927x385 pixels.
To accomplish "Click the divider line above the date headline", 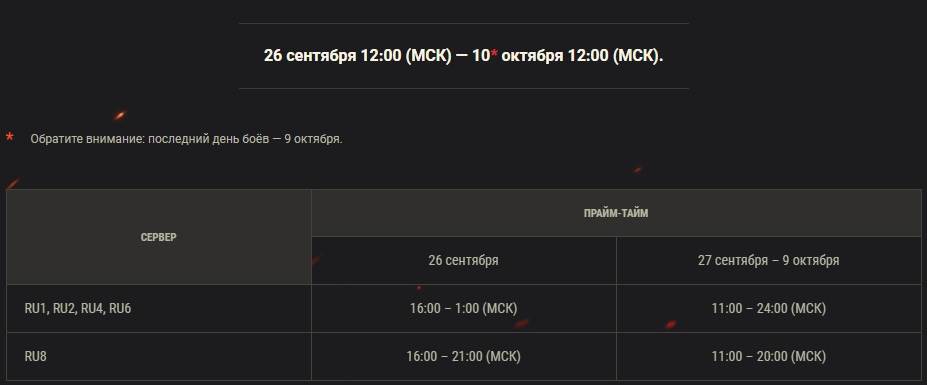I will pos(464,24).
